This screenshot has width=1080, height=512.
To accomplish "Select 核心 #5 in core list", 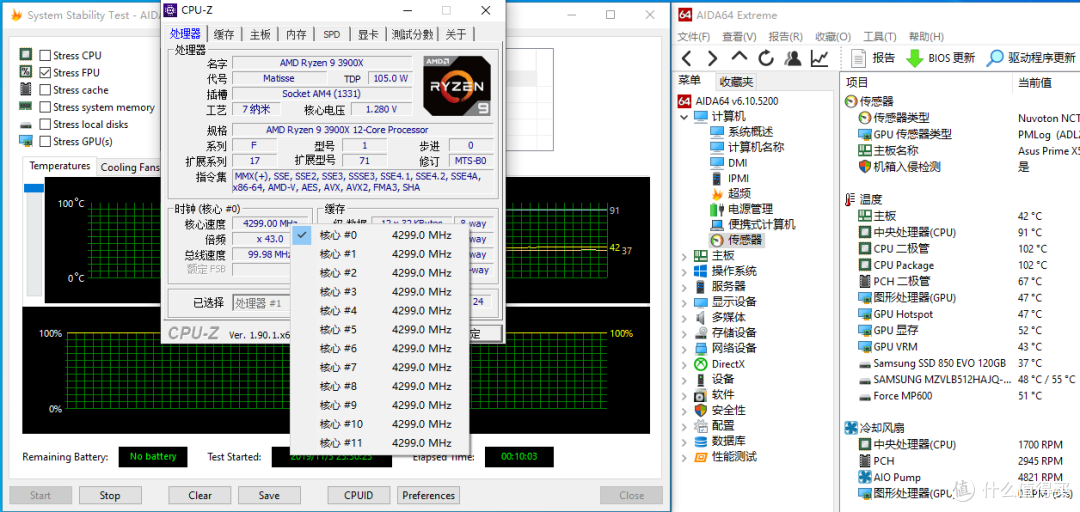I will 380,329.
